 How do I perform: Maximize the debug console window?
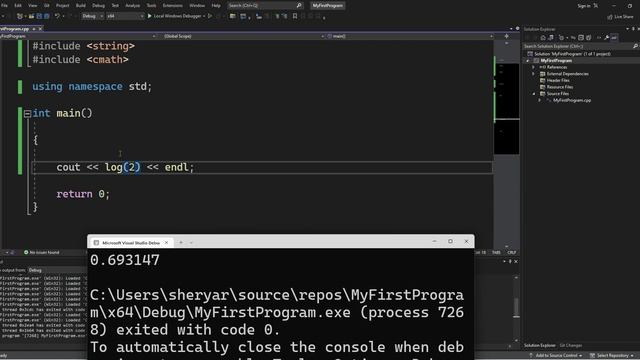click(450, 241)
